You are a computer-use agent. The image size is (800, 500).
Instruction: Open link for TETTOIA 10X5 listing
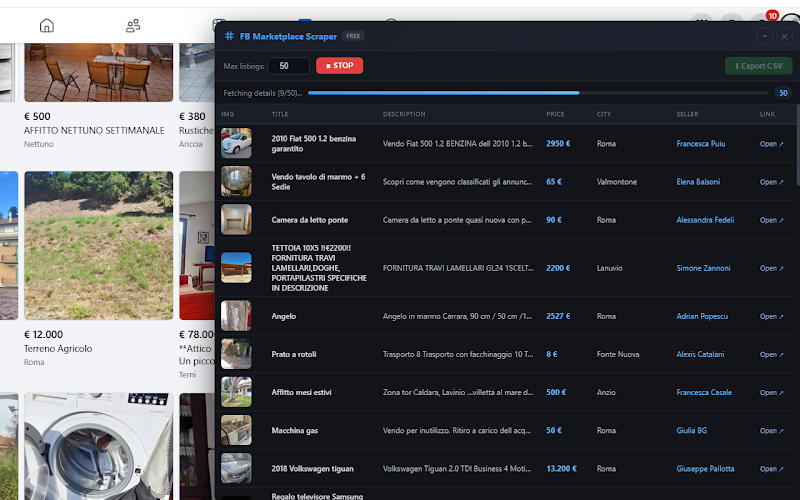click(x=771, y=268)
